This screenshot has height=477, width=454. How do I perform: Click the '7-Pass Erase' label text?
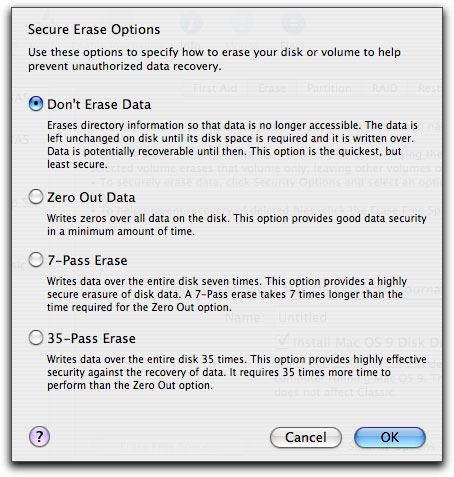tap(87, 260)
